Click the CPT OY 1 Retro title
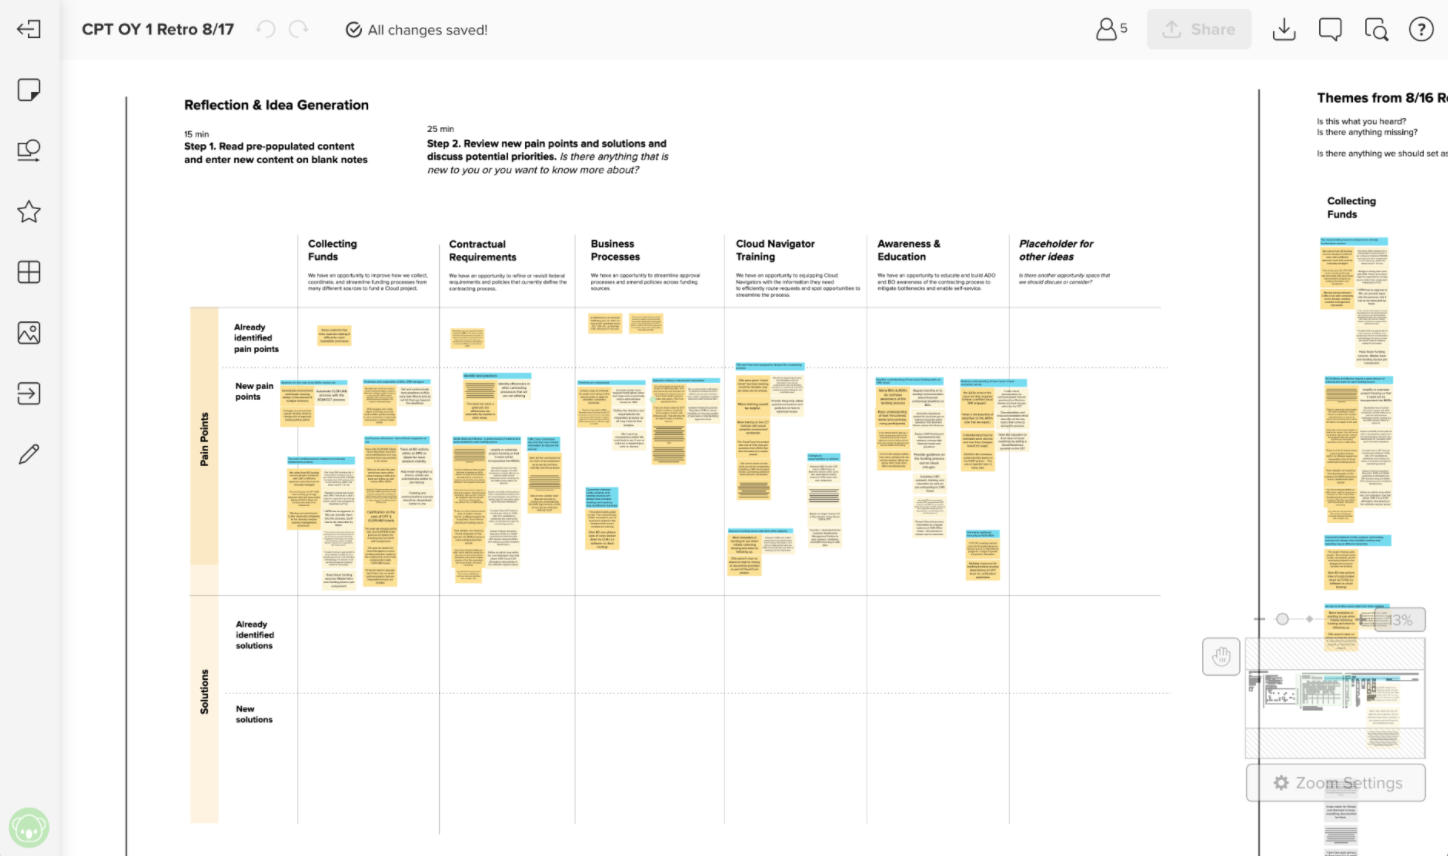 pyautogui.click(x=157, y=29)
